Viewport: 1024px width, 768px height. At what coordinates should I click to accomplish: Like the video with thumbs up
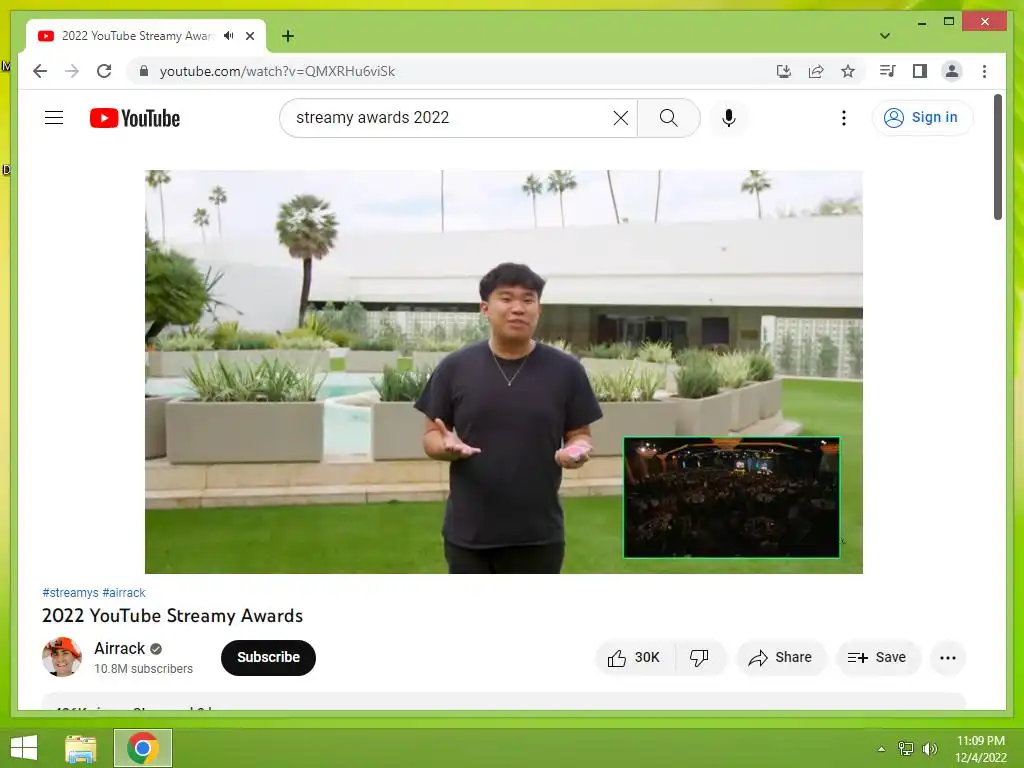[x=633, y=658]
